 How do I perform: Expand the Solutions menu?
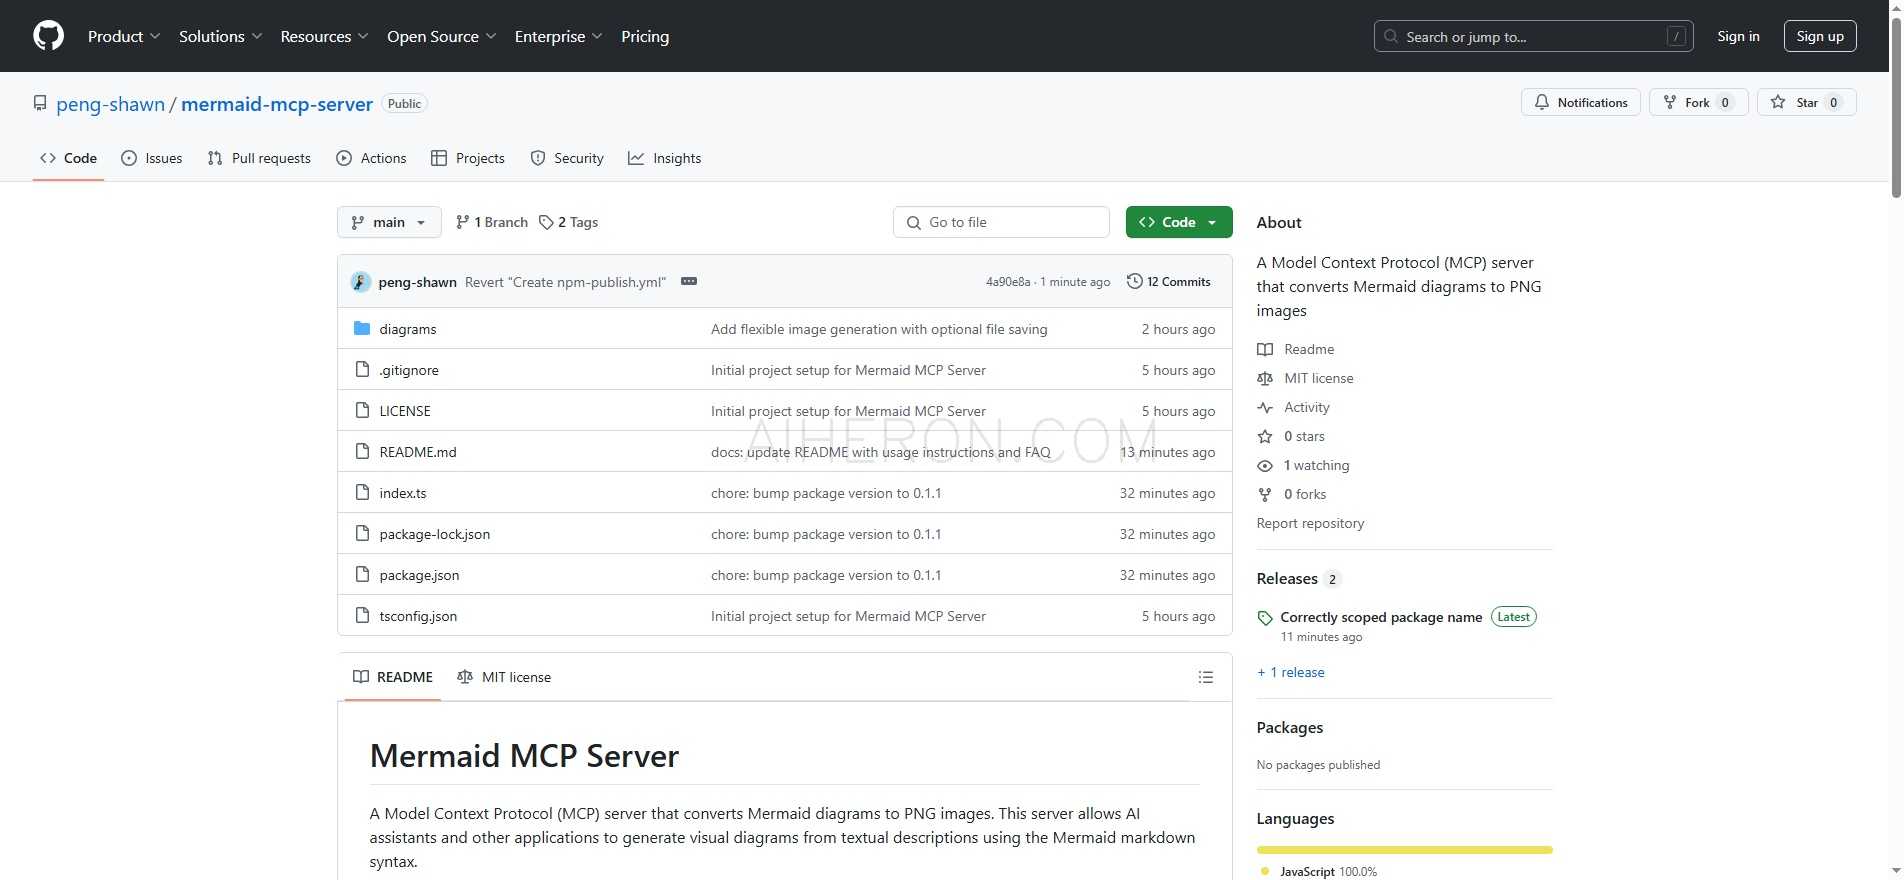220,36
